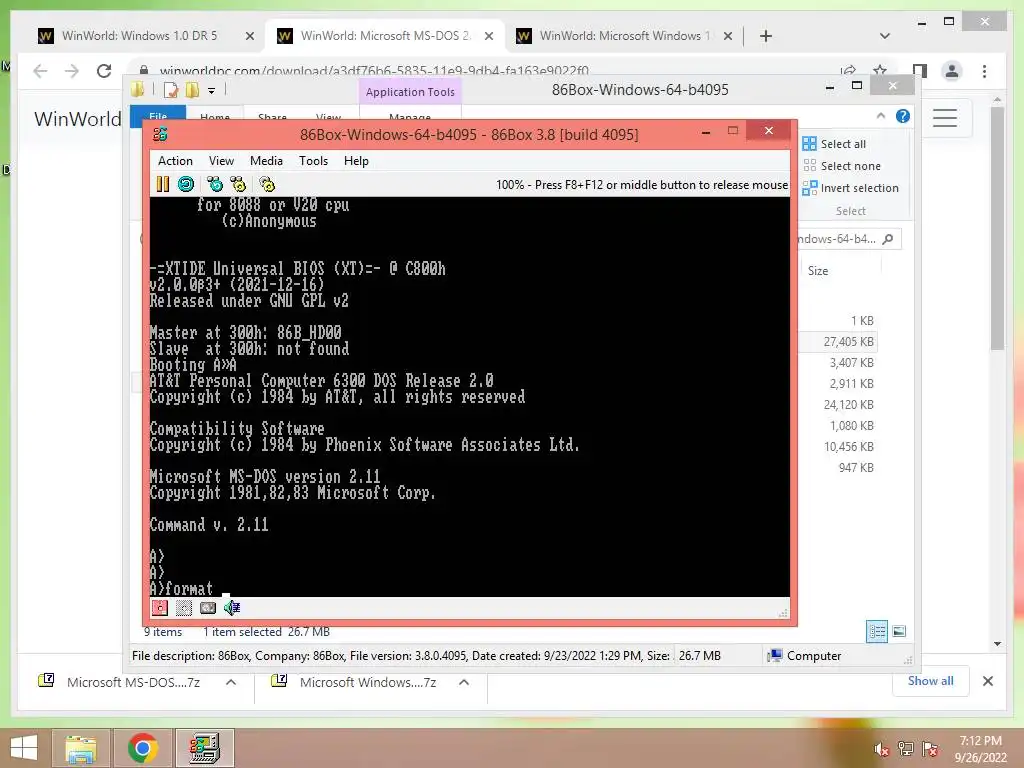
Task: Click Chrome forward arrow
Action: (x=72, y=71)
